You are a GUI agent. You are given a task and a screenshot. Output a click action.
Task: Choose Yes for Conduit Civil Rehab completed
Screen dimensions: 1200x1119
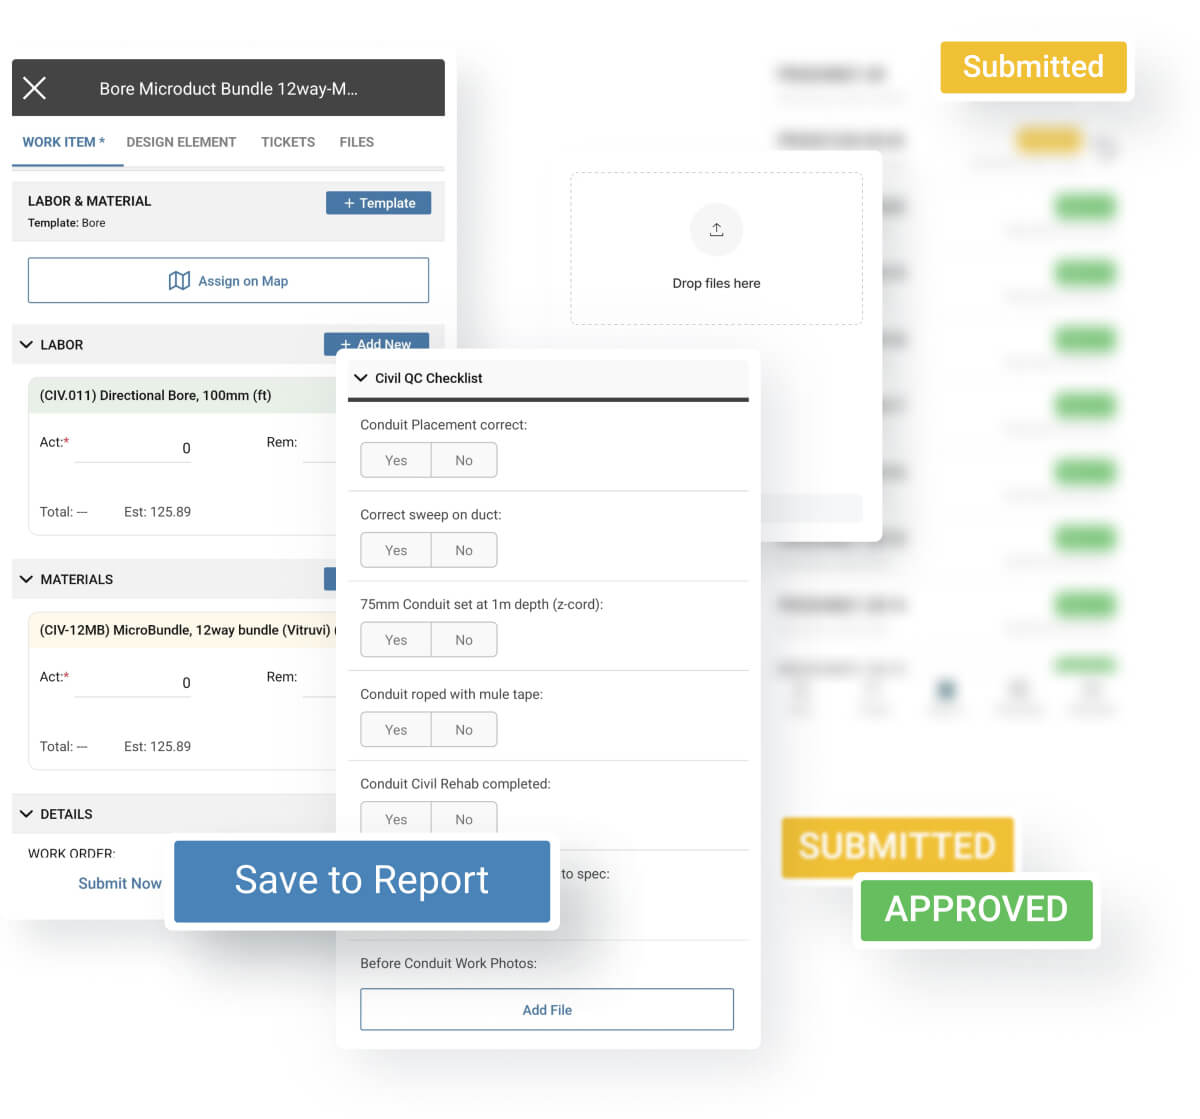point(395,818)
